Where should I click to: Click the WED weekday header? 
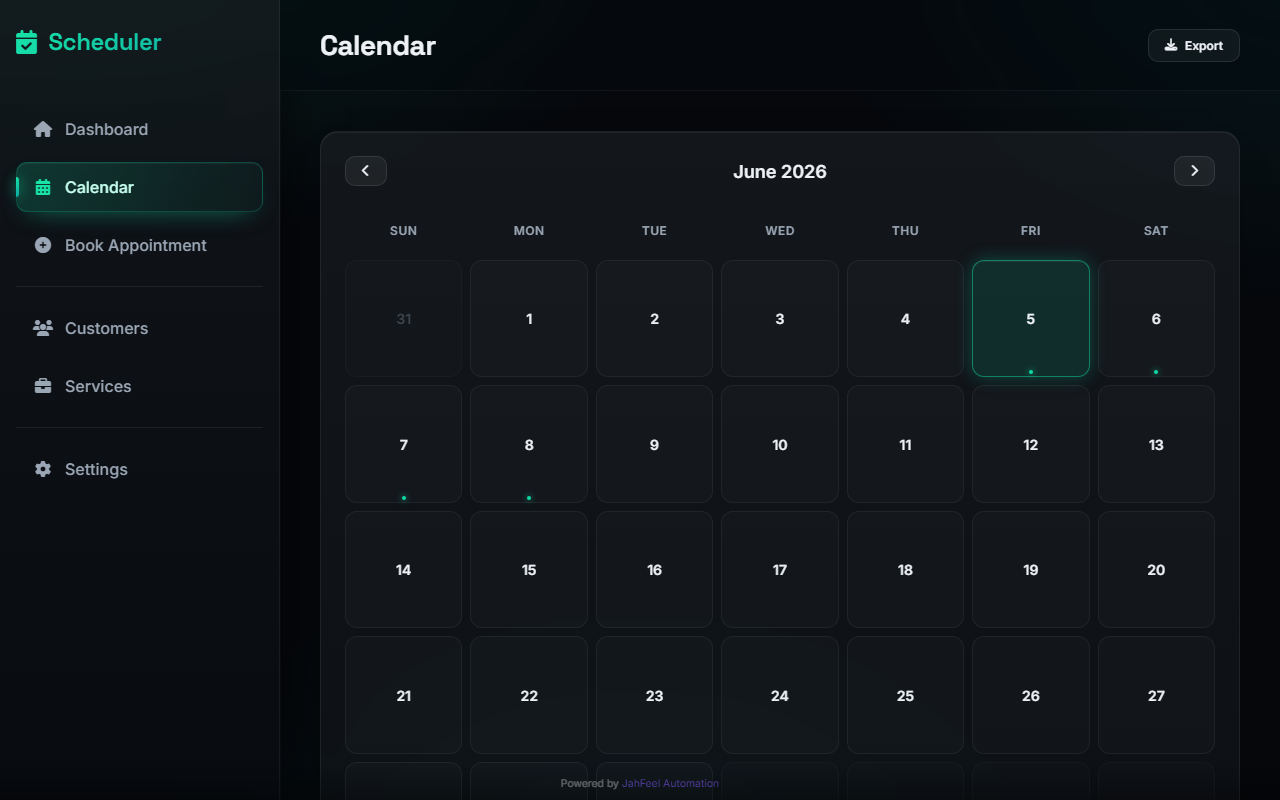coord(780,231)
